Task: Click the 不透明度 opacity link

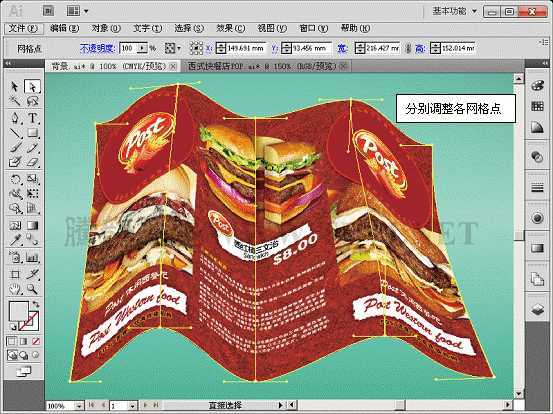Action: point(97,48)
